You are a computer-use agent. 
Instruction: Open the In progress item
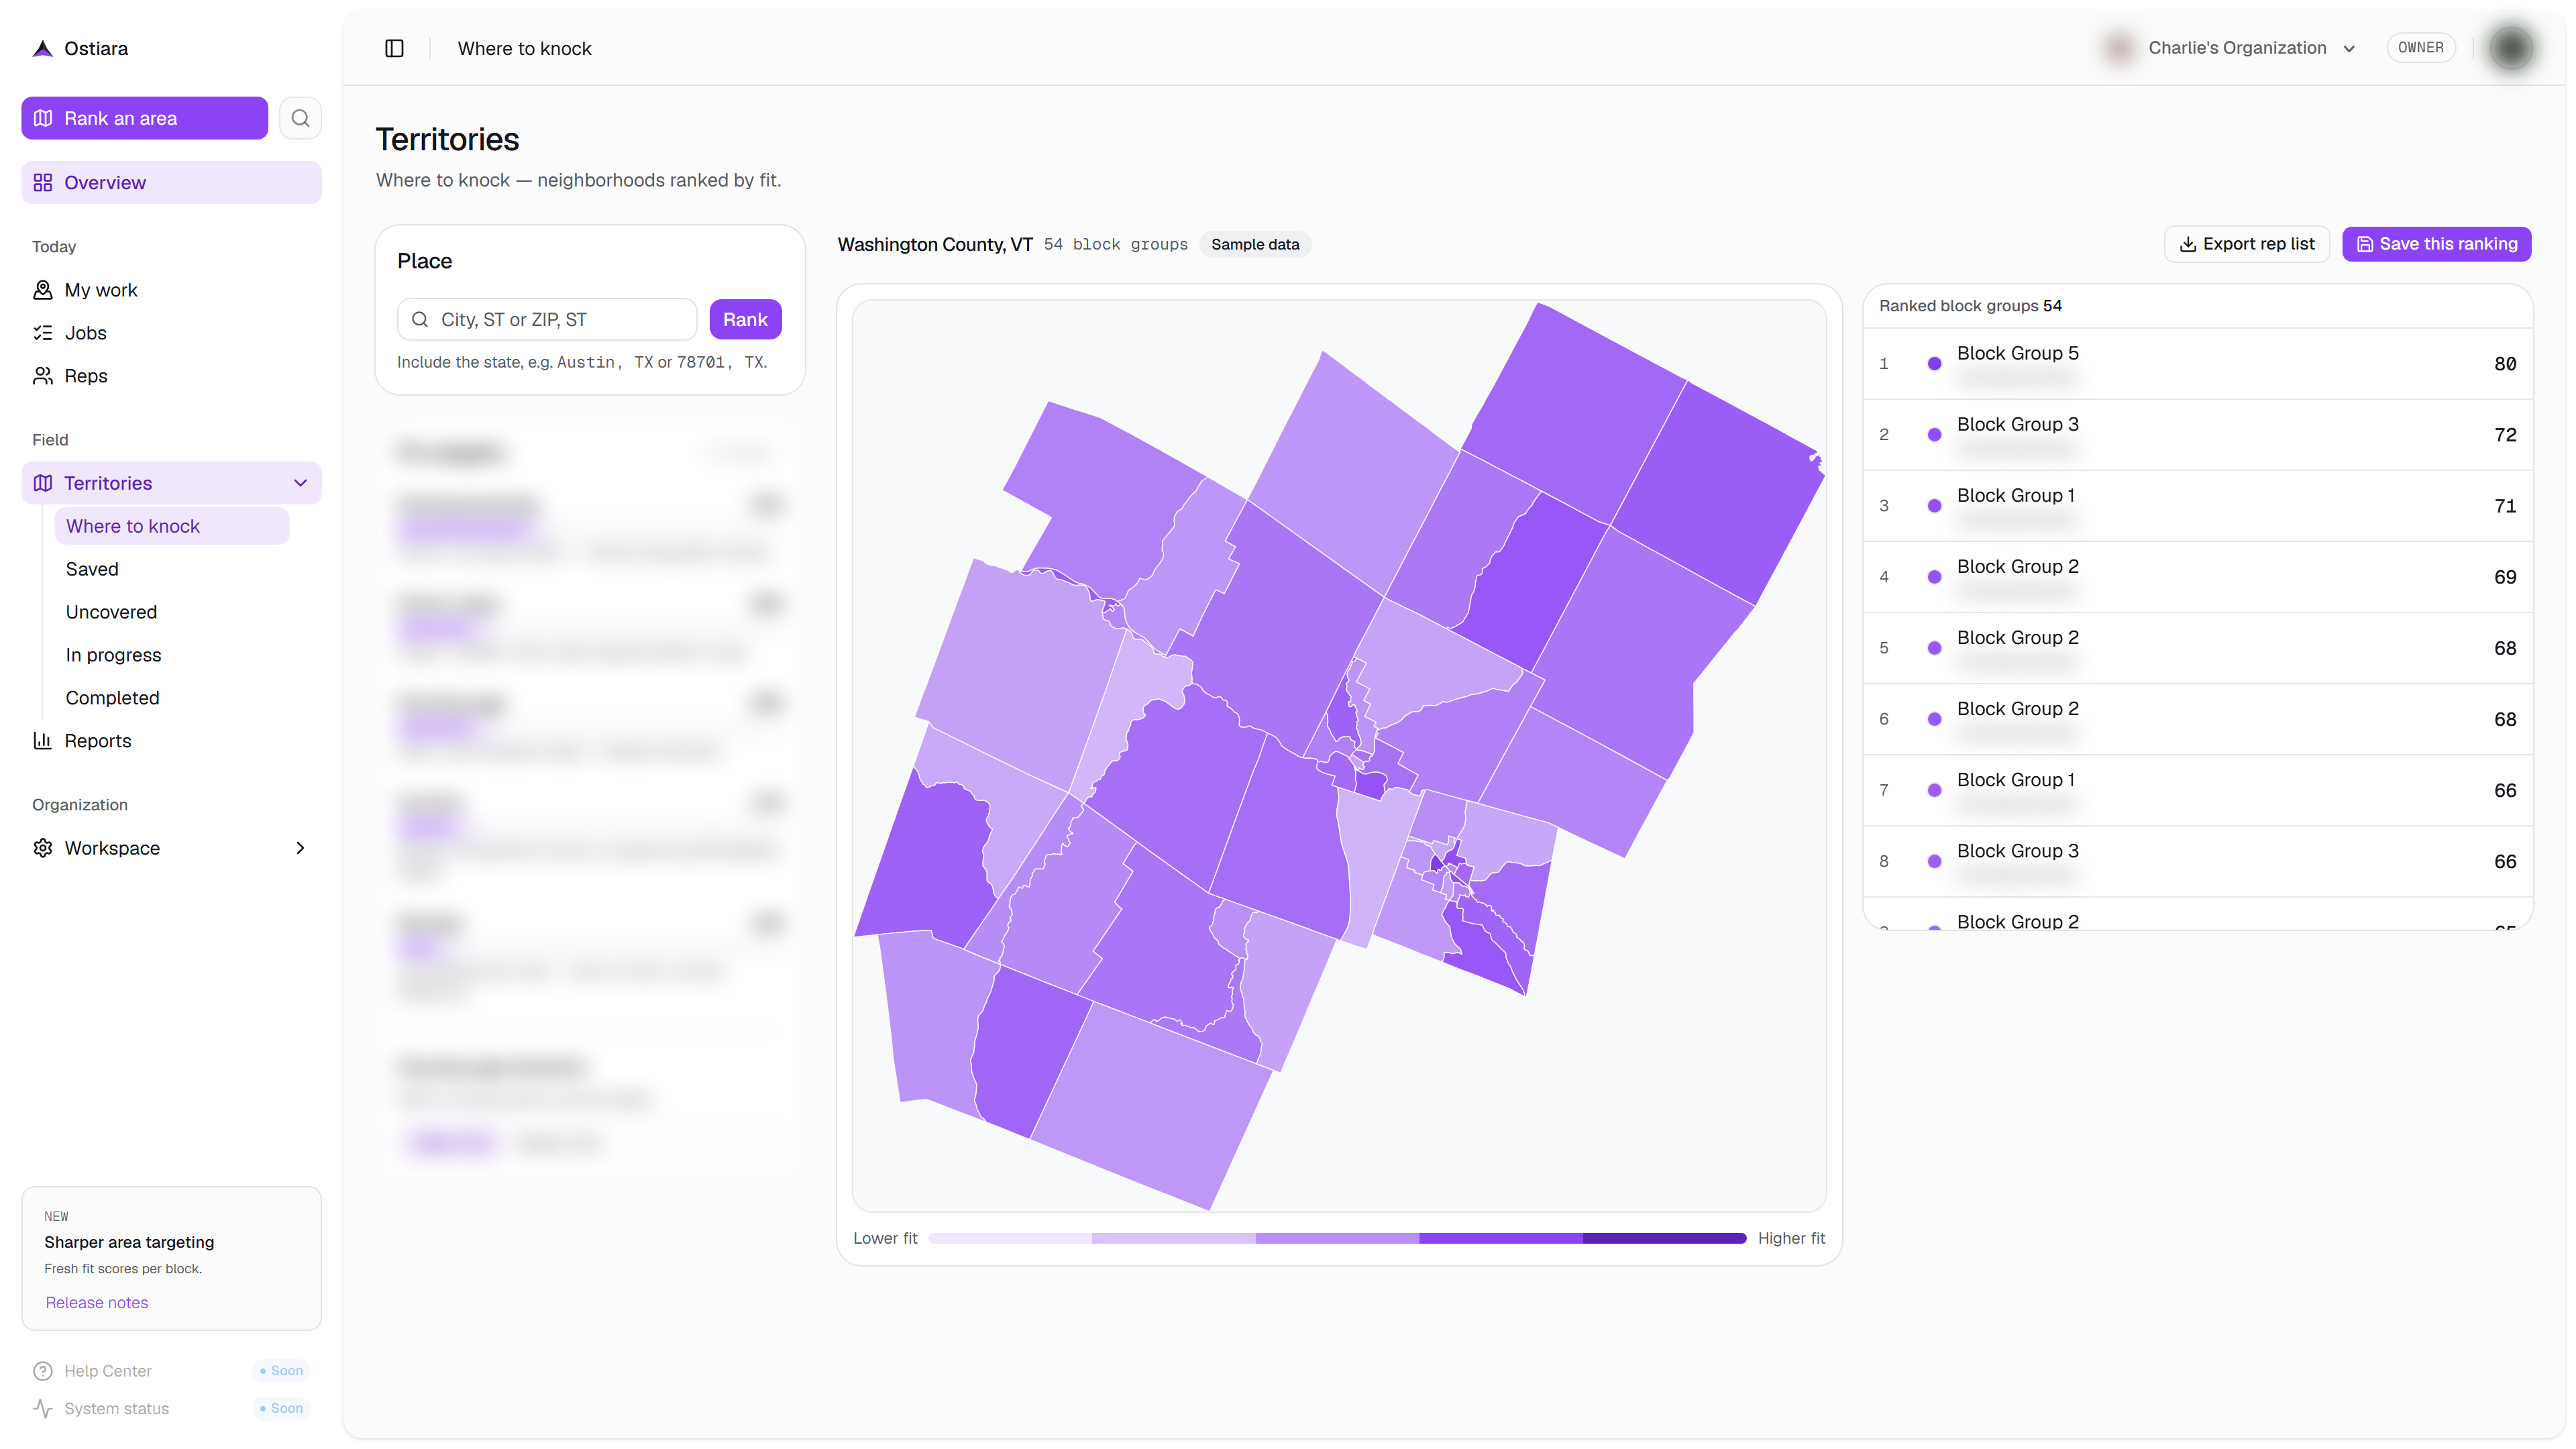tap(172, 655)
